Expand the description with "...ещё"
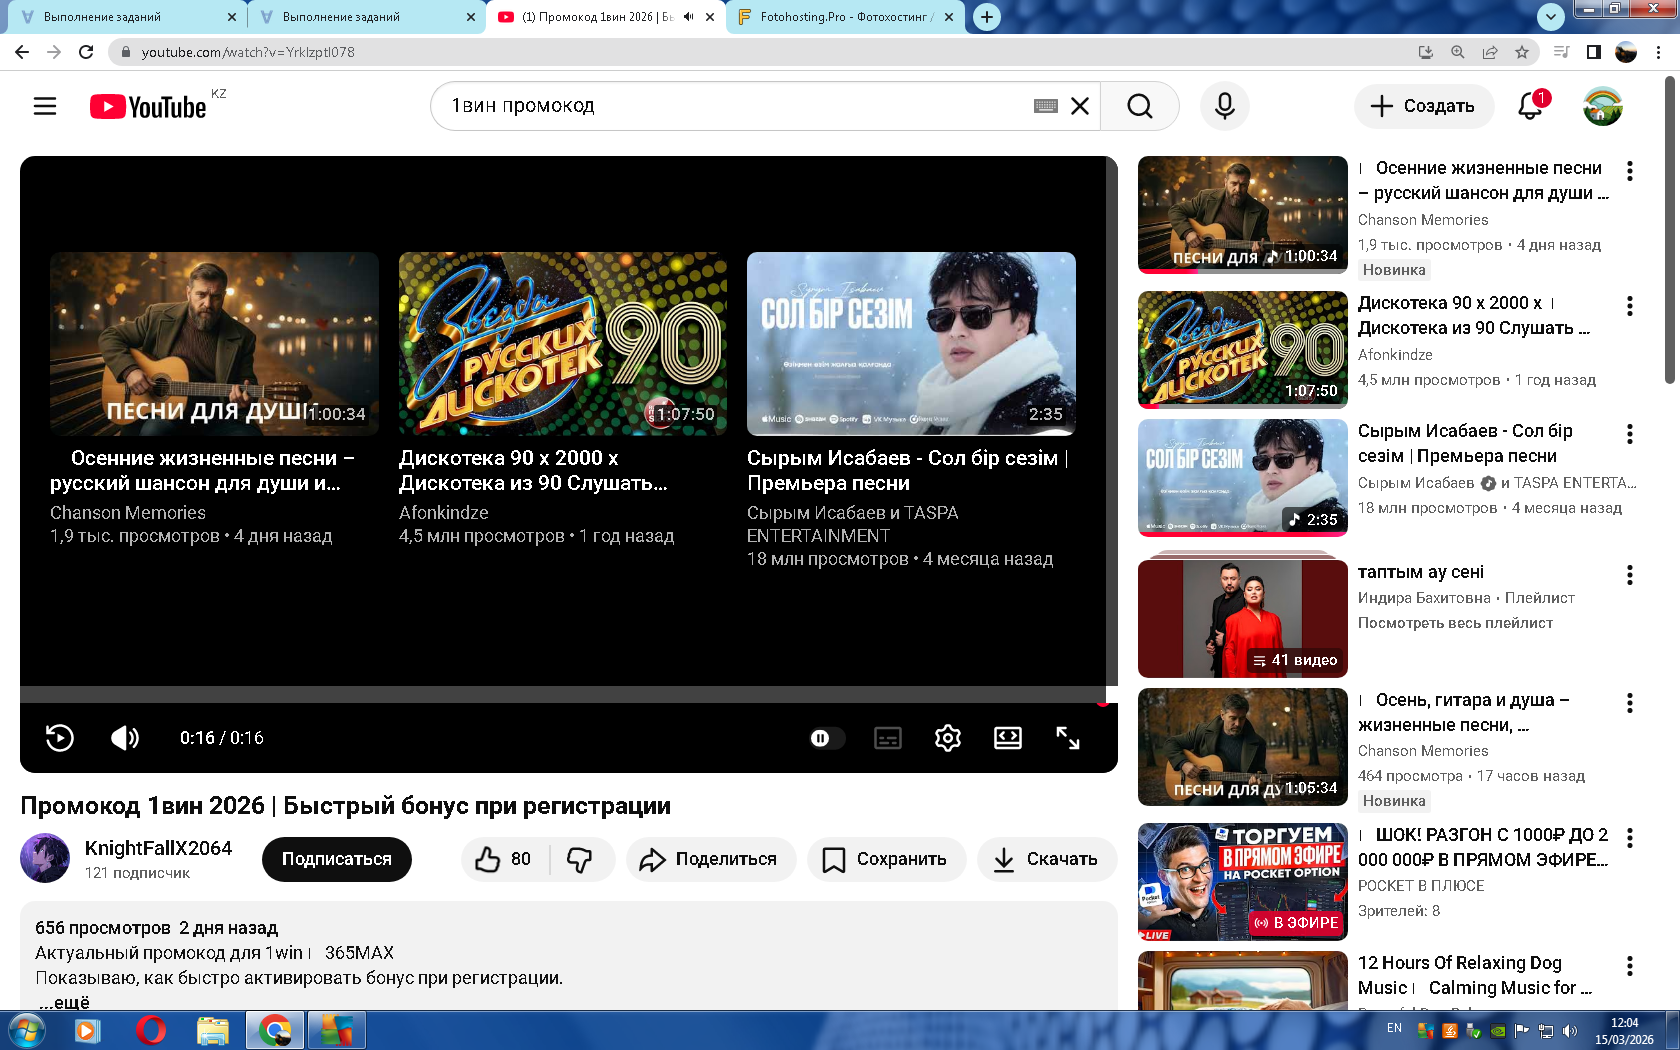The width and height of the screenshot is (1680, 1050). coord(64,1002)
